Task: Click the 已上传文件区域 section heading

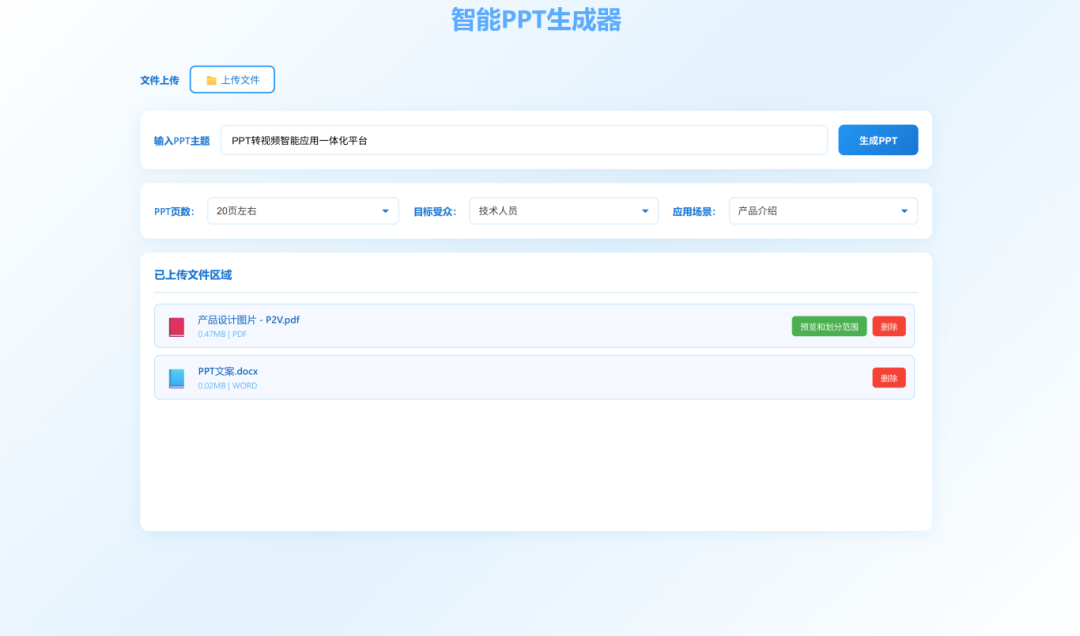Action: click(193, 275)
